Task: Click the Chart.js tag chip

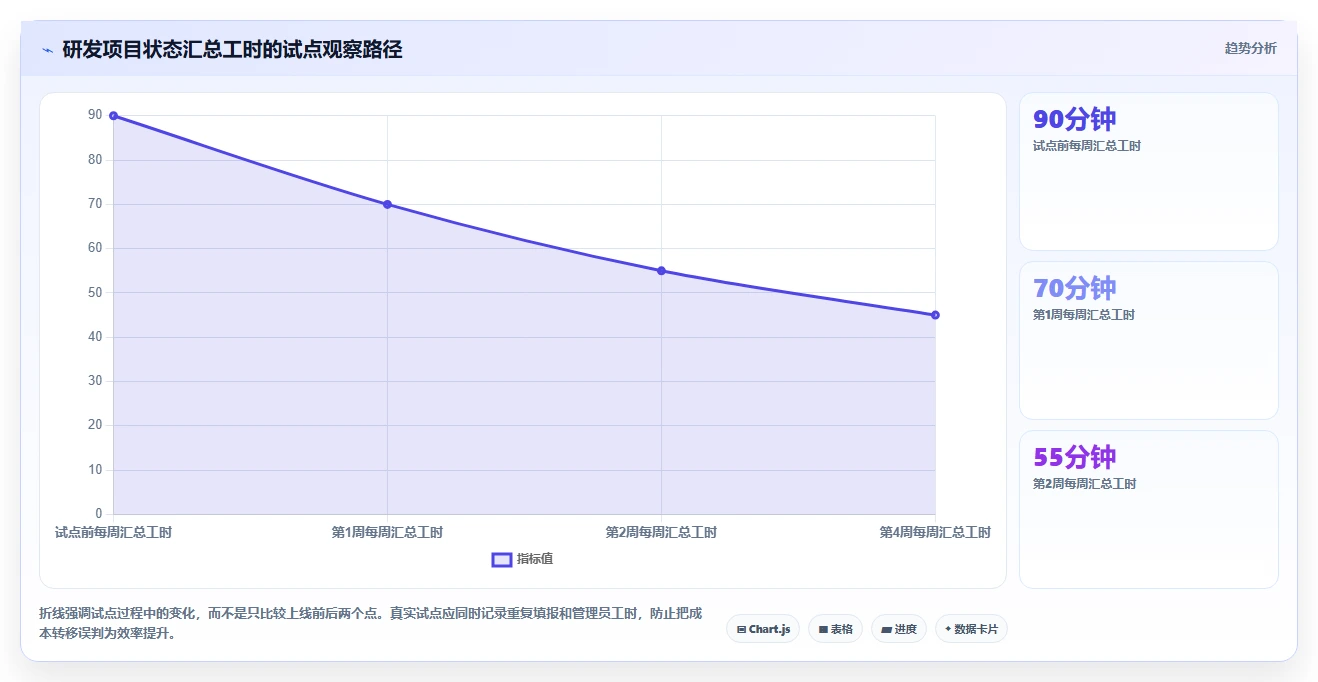Action: coord(763,629)
